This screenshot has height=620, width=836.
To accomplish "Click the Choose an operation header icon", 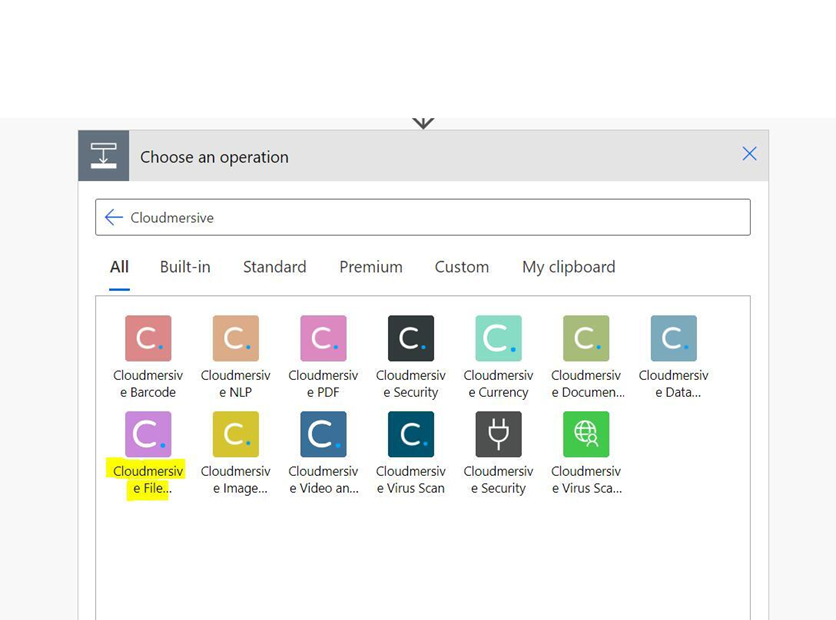I will 103,156.
